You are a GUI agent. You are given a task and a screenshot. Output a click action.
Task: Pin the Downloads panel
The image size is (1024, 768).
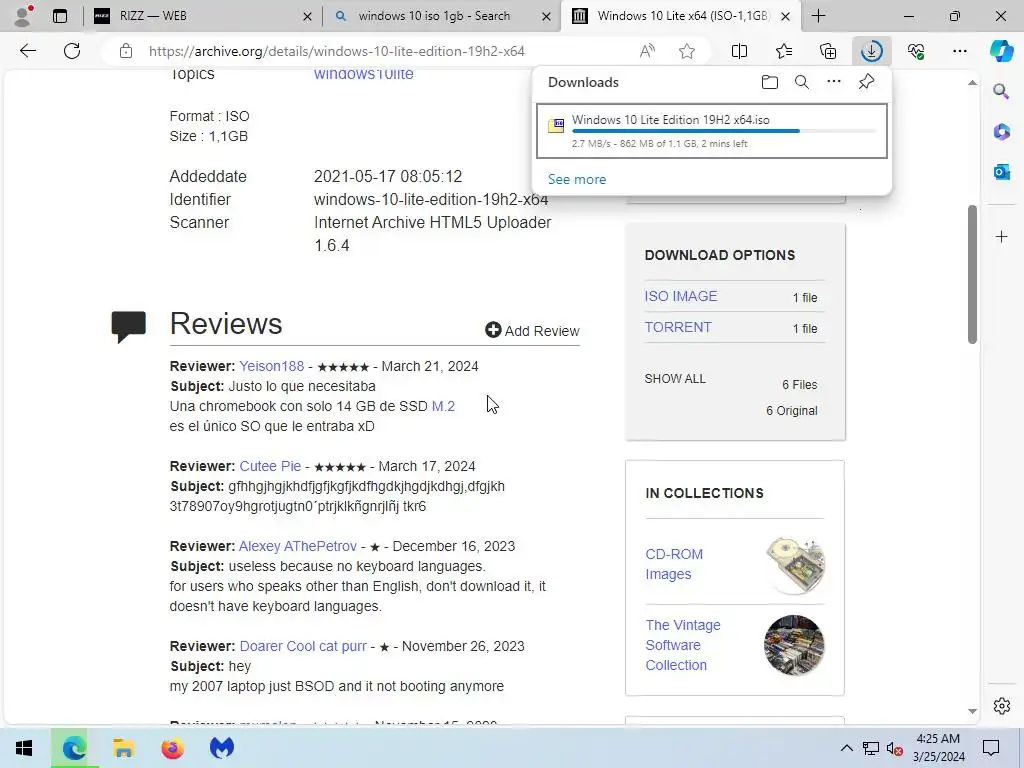point(866,82)
